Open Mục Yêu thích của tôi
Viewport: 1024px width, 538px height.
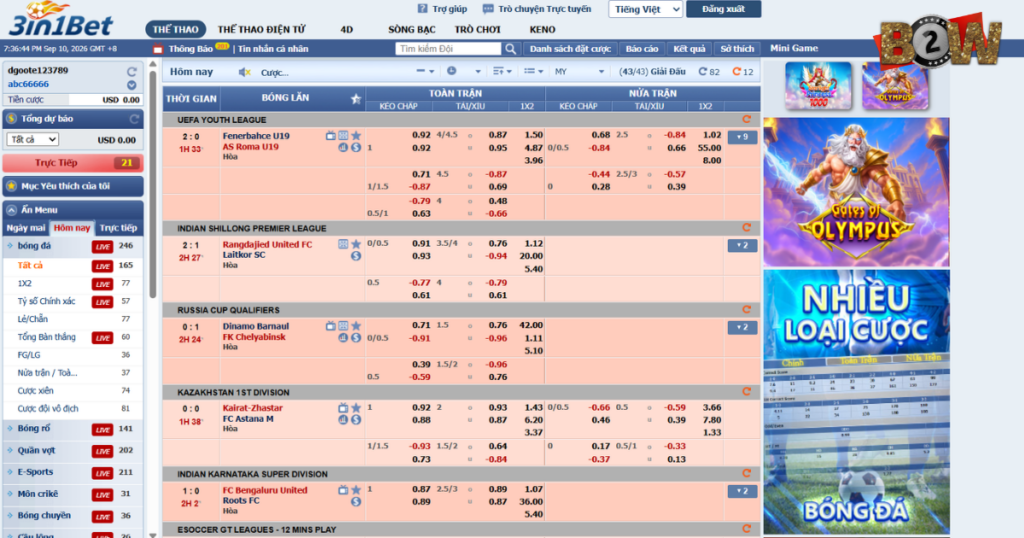pyautogui.click(x=72, y=186)
